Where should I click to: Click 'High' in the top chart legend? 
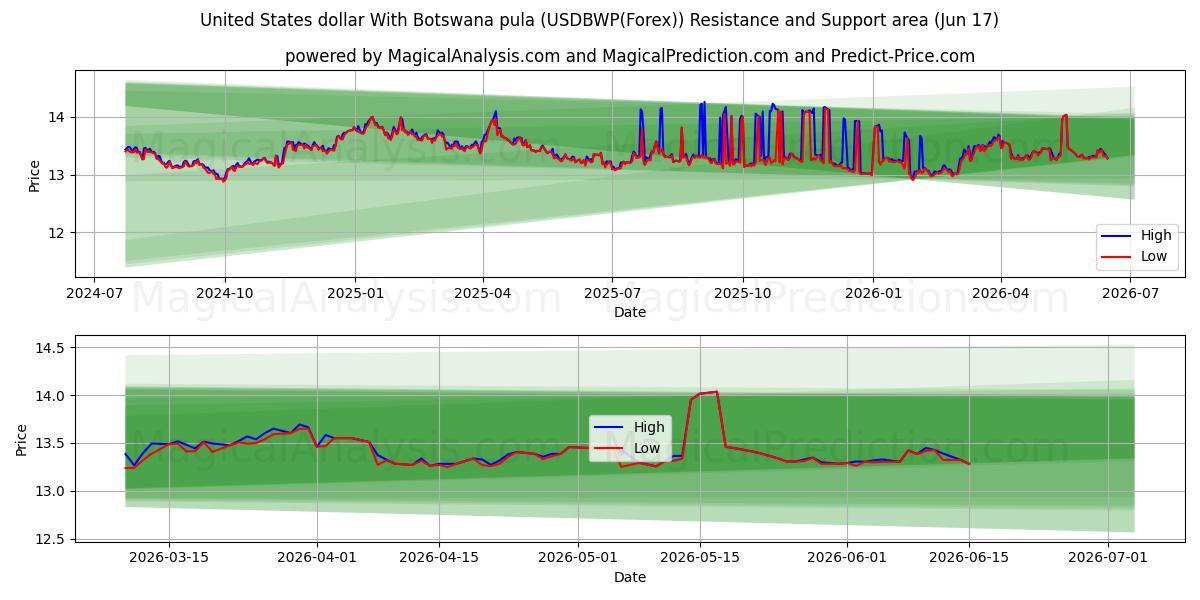(x=1156, y=236)
